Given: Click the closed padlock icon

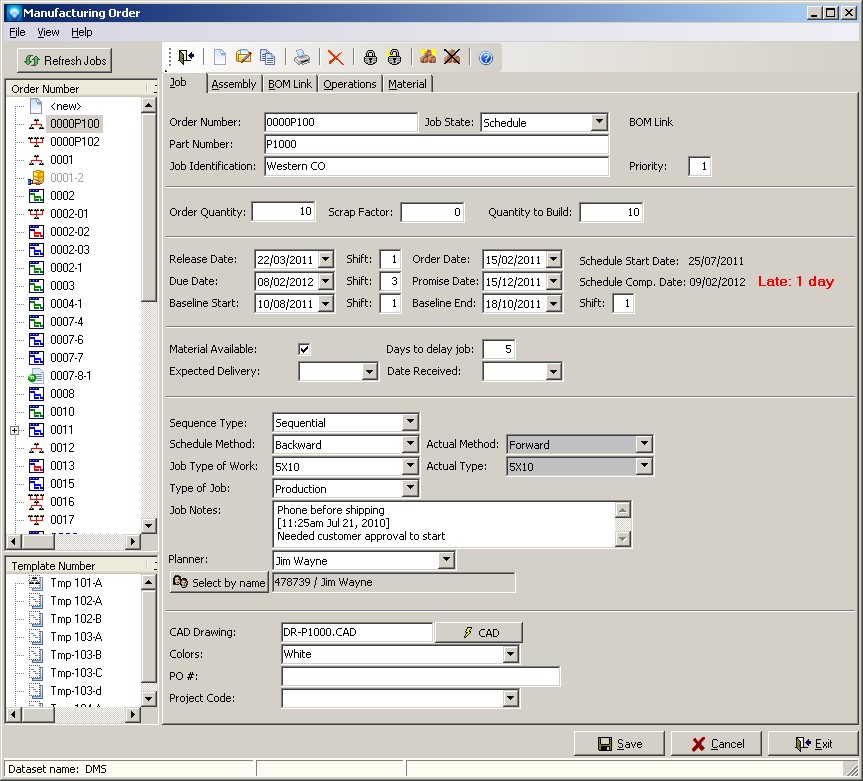Looking at the screenshot, I should (370, 58).
